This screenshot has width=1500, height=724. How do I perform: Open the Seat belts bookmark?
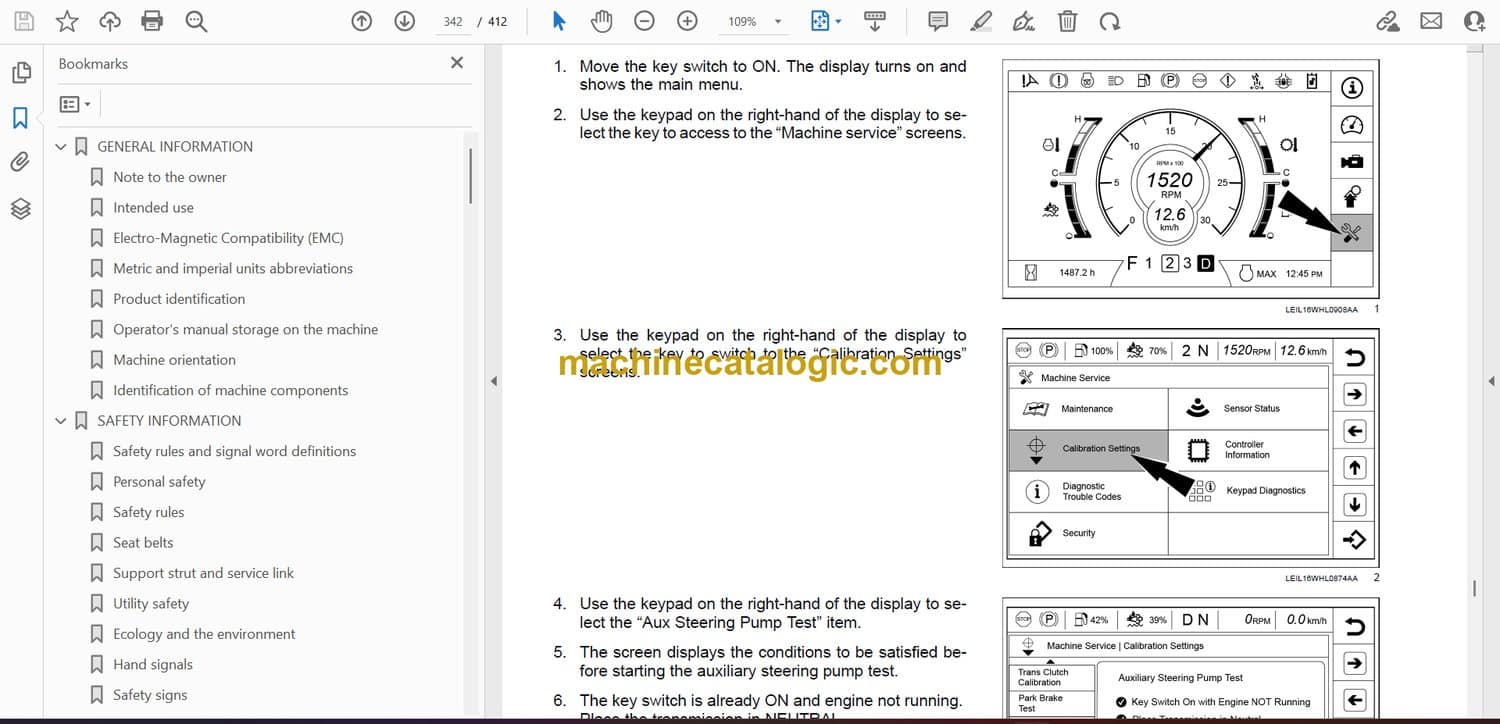[143, 543]
